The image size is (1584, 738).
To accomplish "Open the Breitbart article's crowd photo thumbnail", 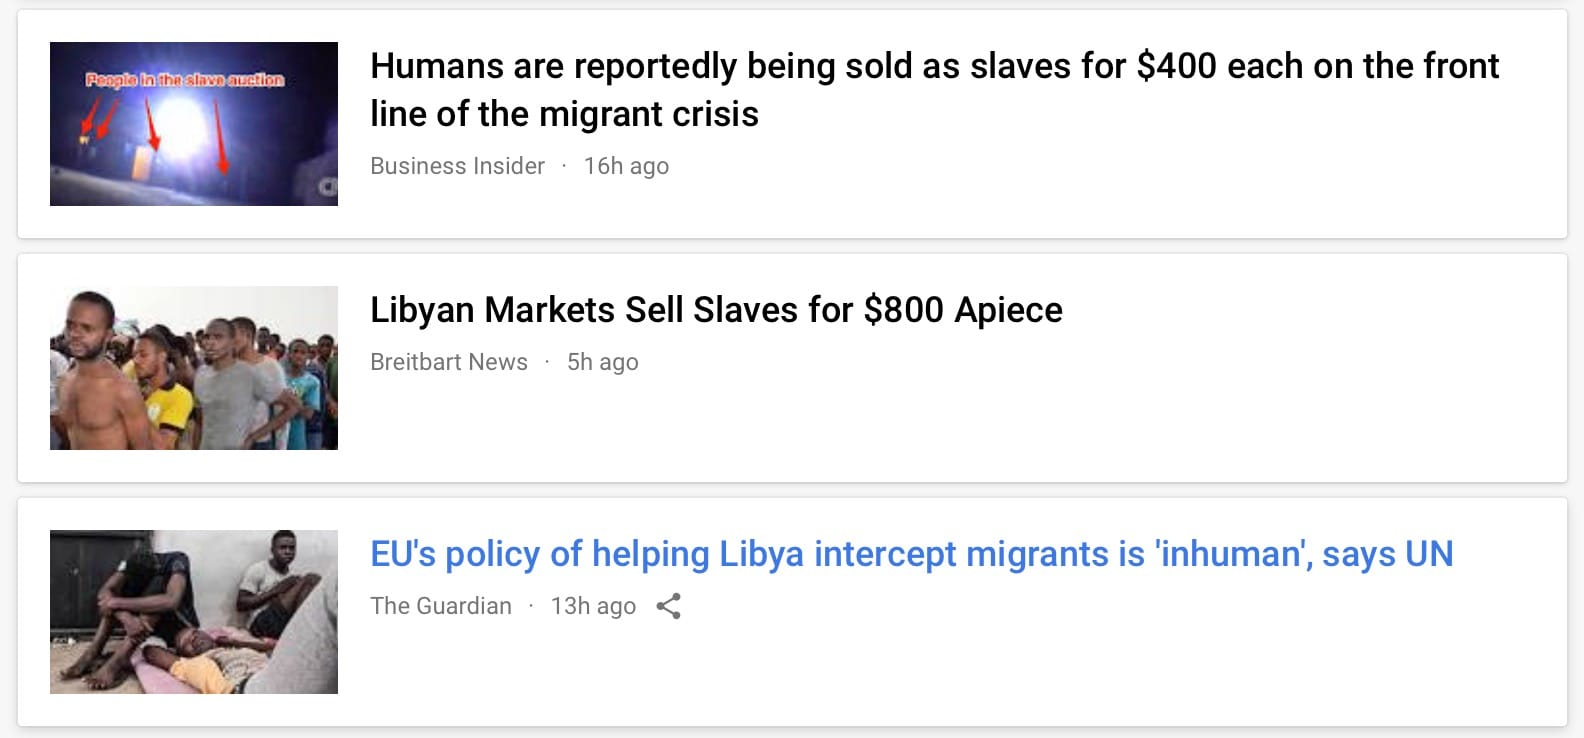I will coord(194,368).
